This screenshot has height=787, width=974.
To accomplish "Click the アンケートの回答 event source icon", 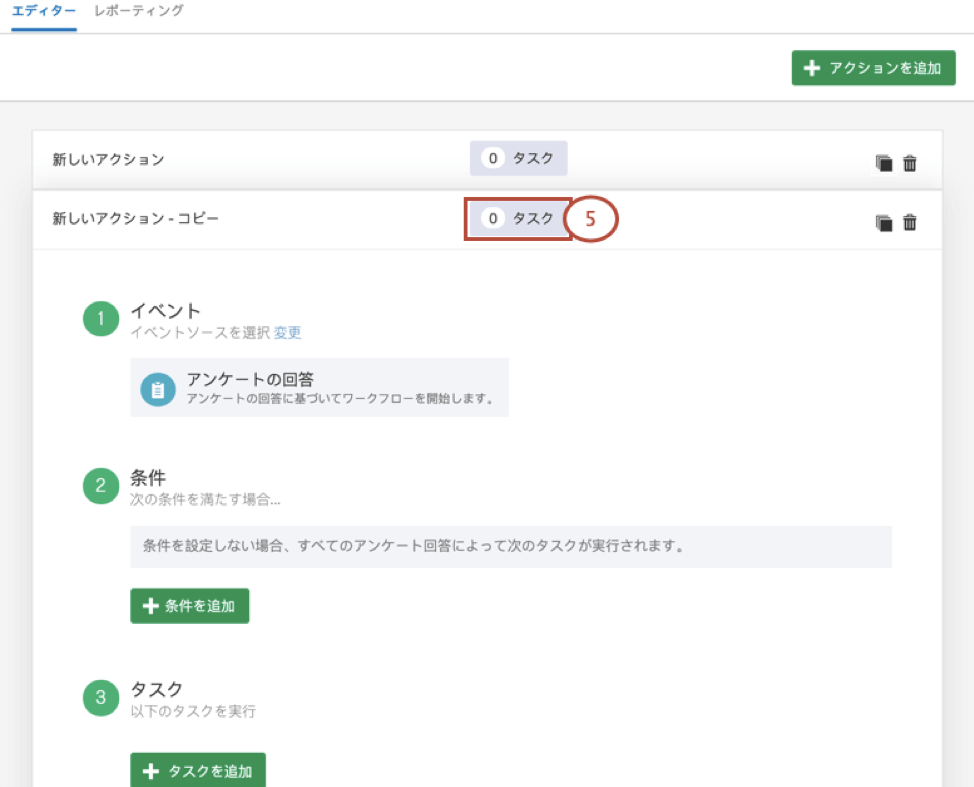I will pos(157,387).
